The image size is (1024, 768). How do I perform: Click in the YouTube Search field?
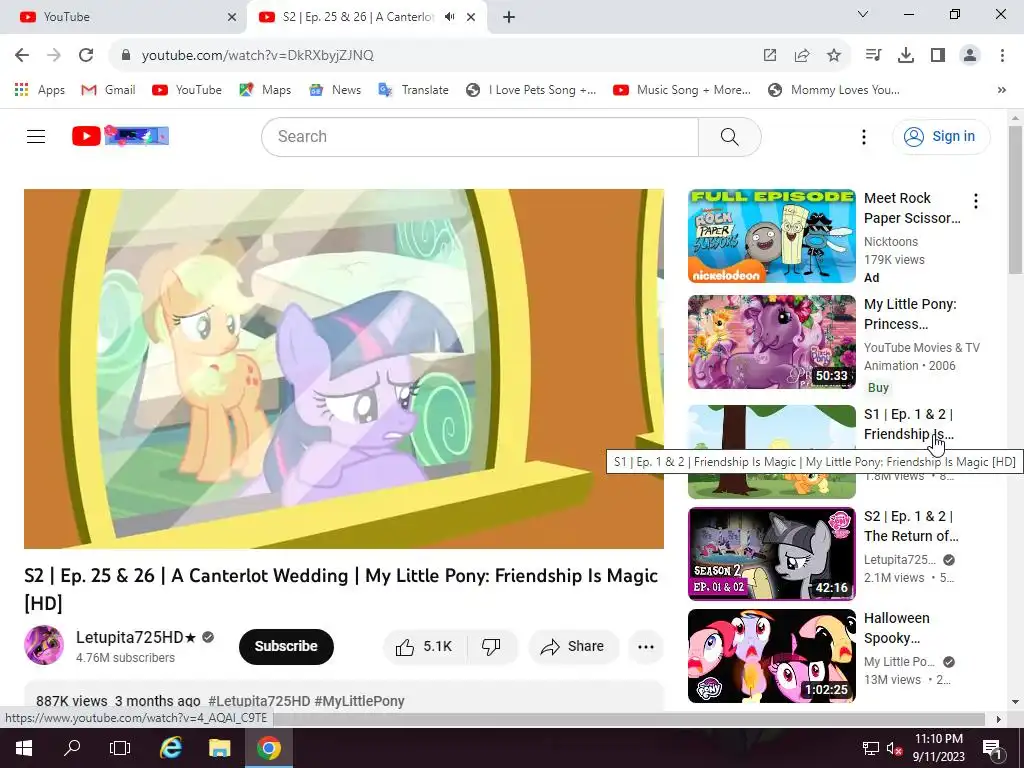coord(480,136)
